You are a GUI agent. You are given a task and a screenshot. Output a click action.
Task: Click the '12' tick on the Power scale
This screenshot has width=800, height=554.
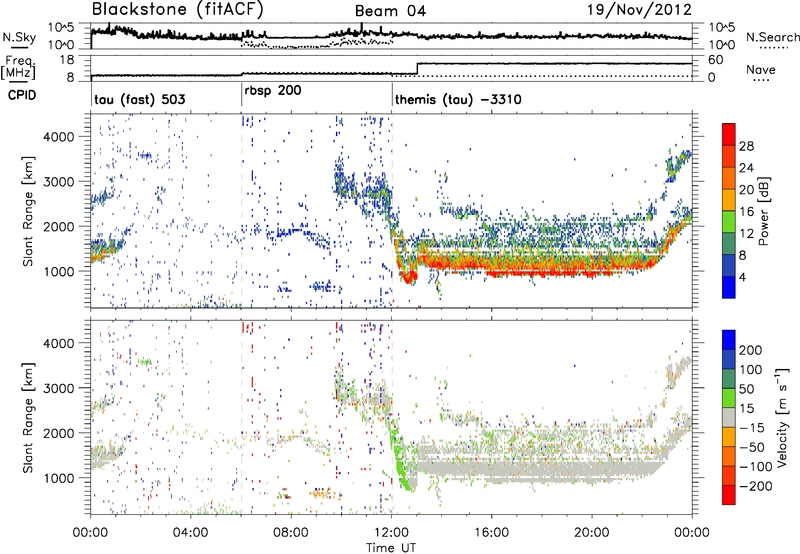(746, 234)
